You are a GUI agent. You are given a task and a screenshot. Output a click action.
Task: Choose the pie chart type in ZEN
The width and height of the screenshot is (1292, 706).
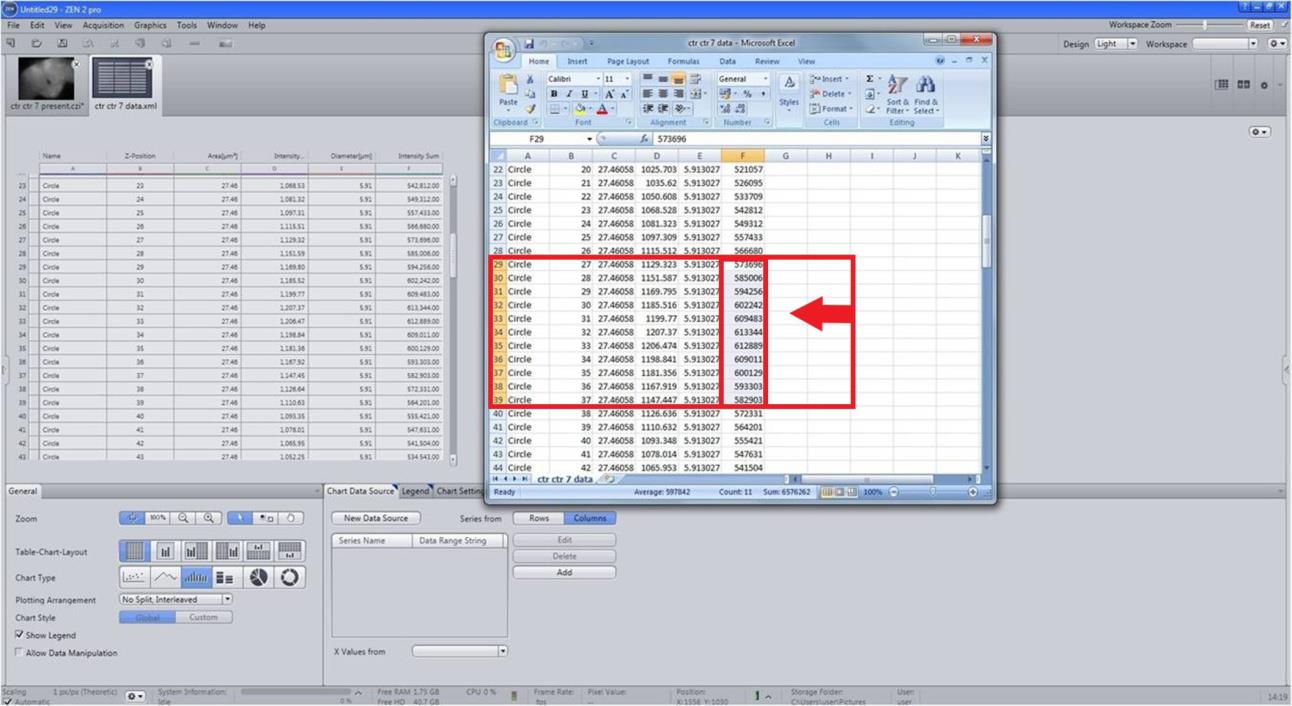259,578
